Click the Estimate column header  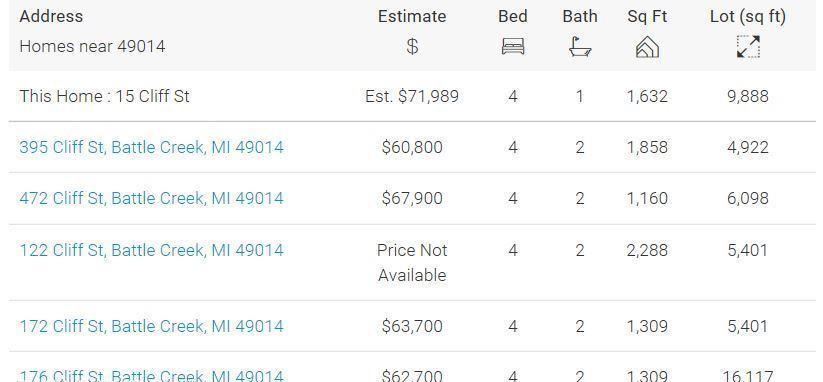pos(412,16)
